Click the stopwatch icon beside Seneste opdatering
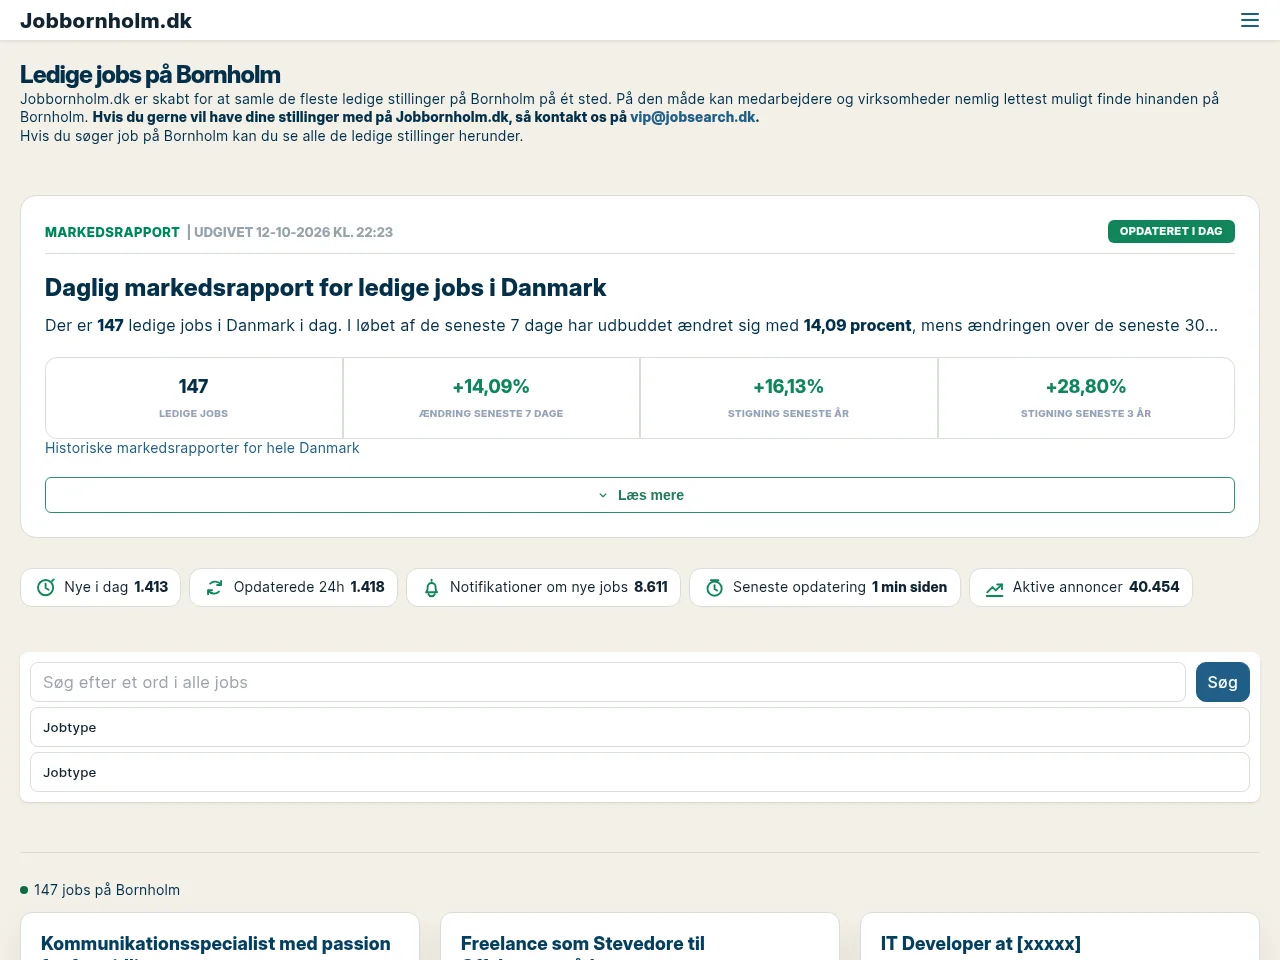 pyautogui.click(x=714, y=588)
